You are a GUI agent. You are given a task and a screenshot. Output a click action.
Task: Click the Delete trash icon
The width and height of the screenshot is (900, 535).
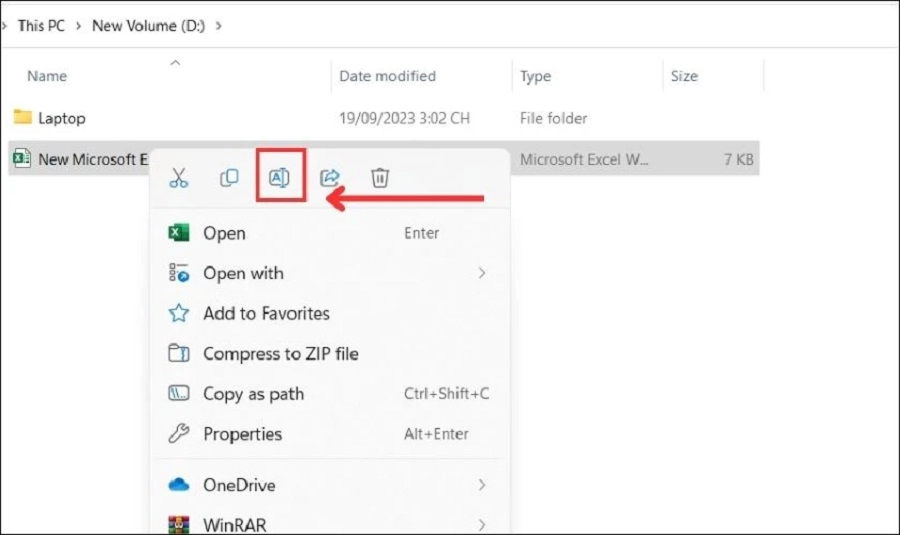380,178
